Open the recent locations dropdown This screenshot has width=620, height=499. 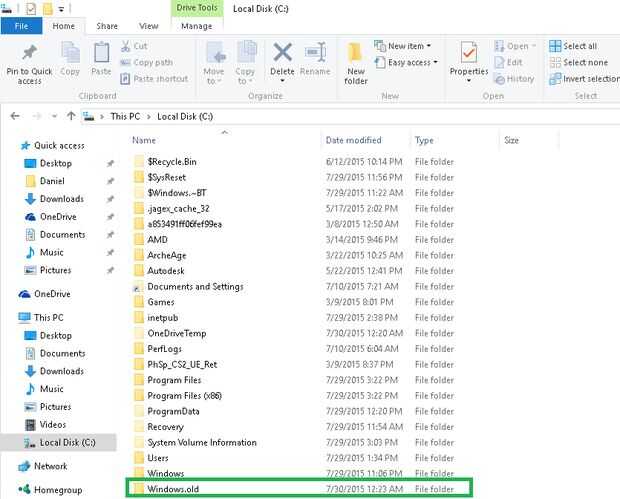54,116
